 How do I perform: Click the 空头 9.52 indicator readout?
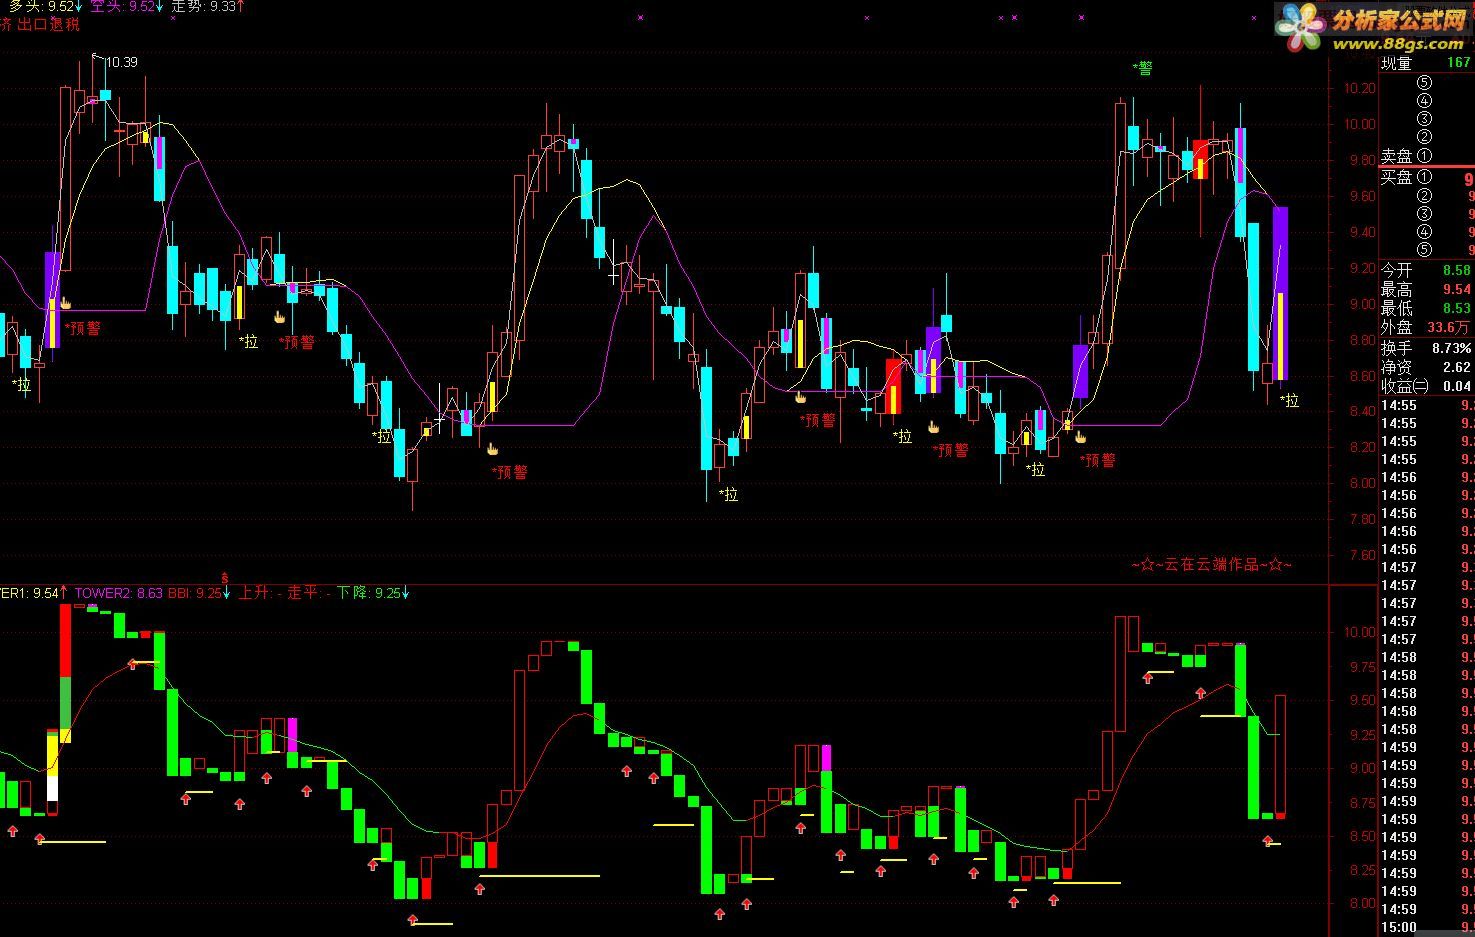point(128,6)
